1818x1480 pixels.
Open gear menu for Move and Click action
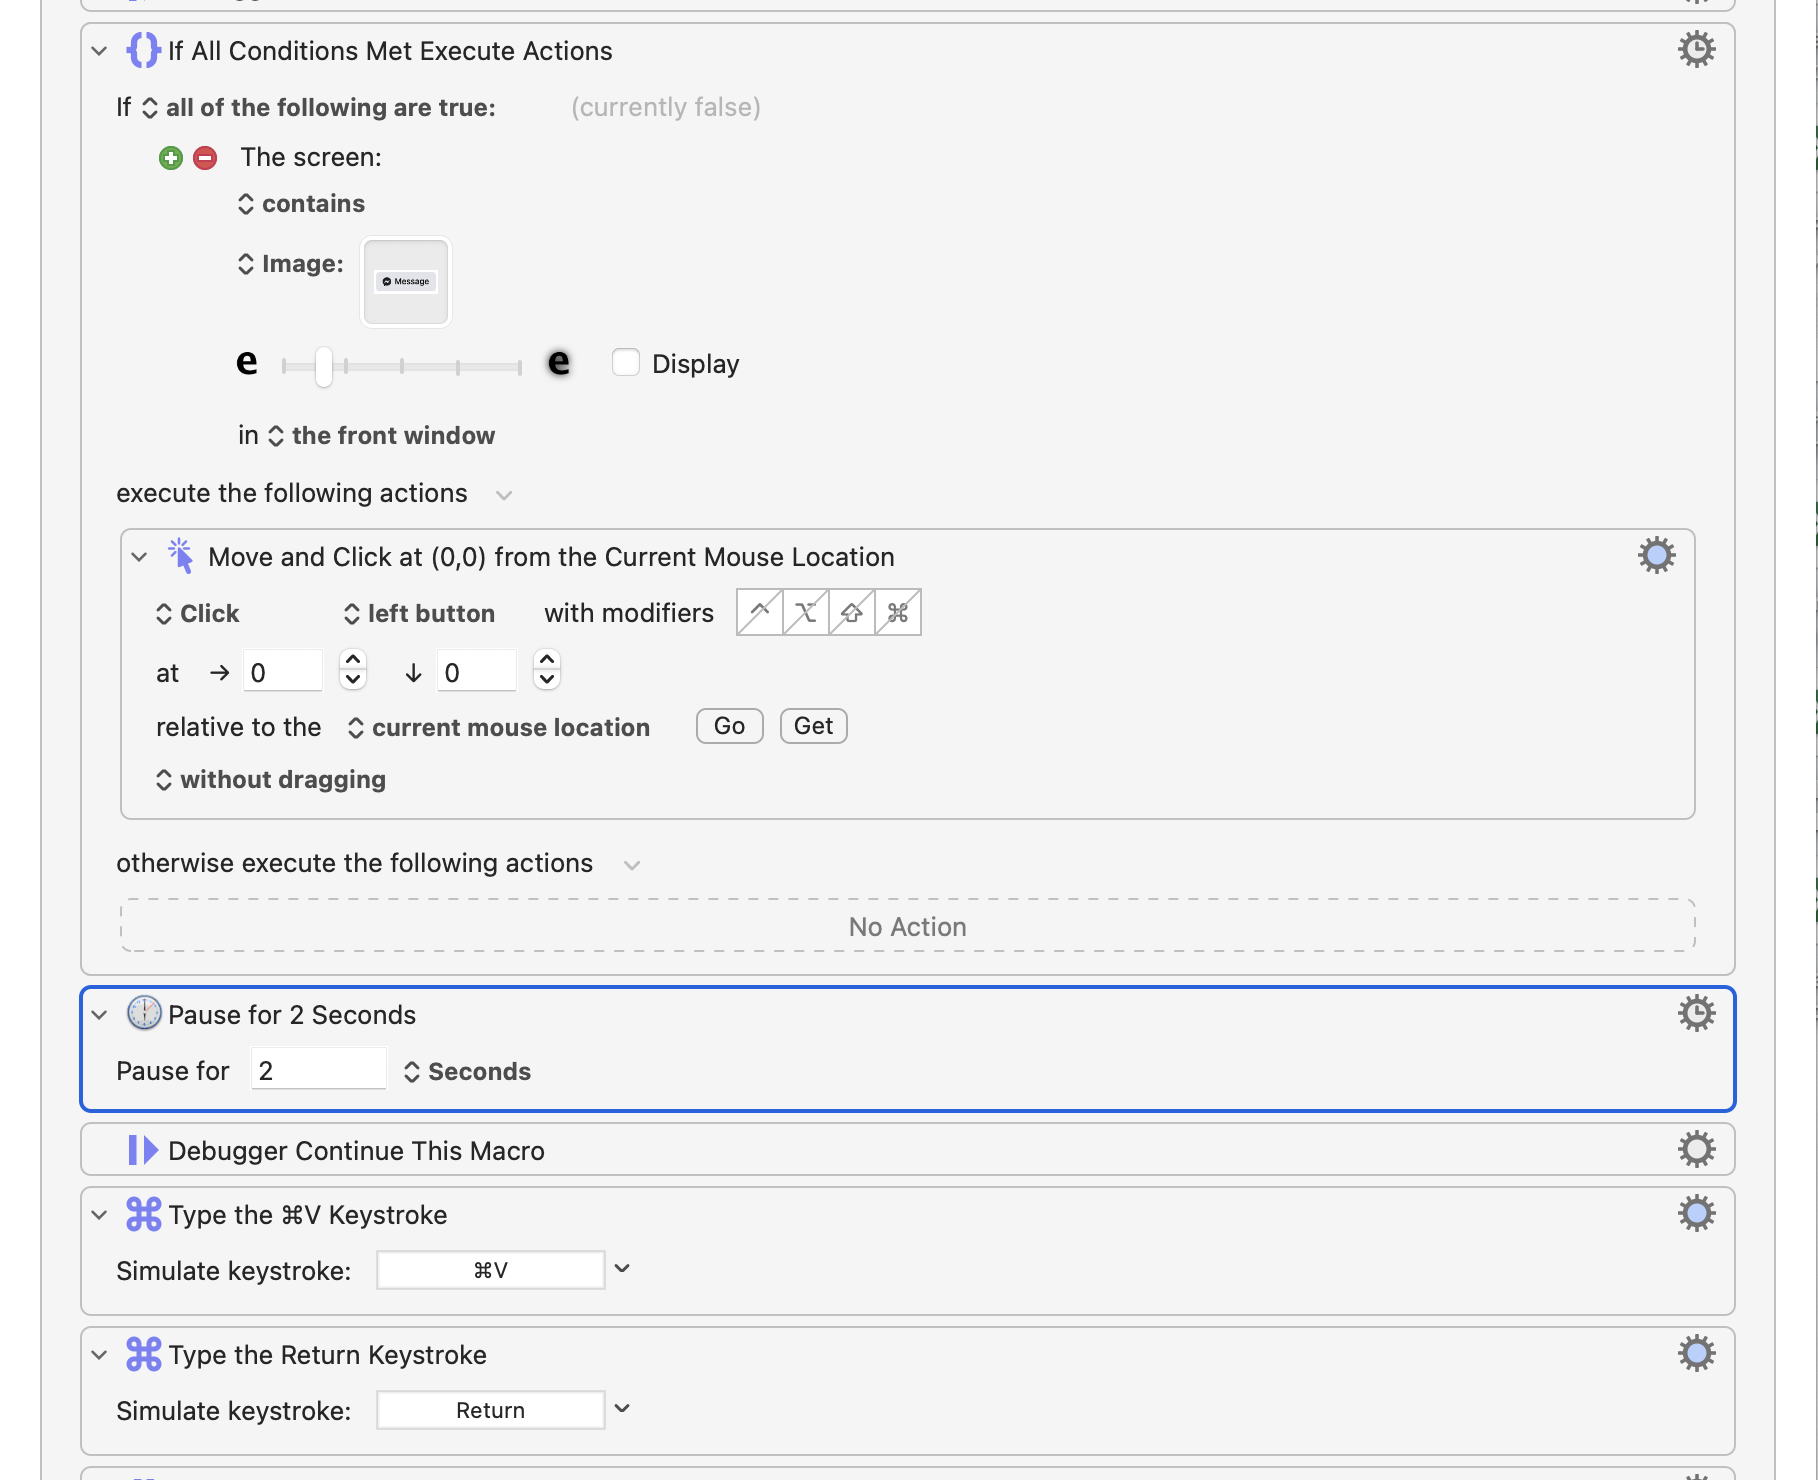[1656, 555]
